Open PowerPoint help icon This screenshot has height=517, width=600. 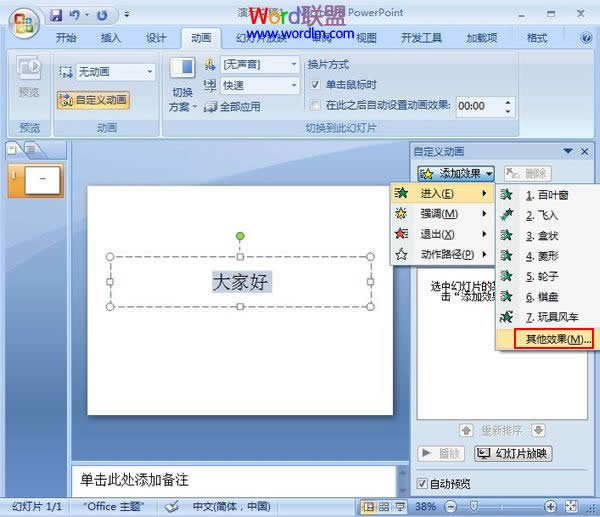585,38
